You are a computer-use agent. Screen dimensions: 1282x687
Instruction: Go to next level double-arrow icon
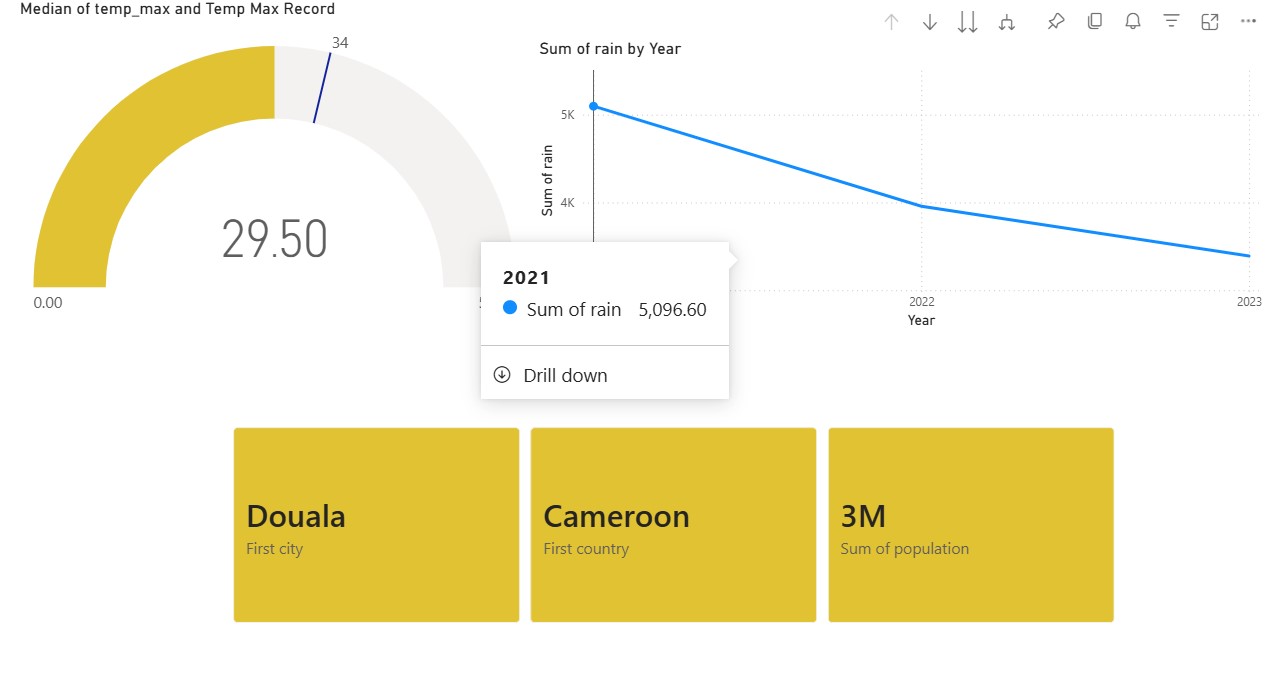point(968,22)
